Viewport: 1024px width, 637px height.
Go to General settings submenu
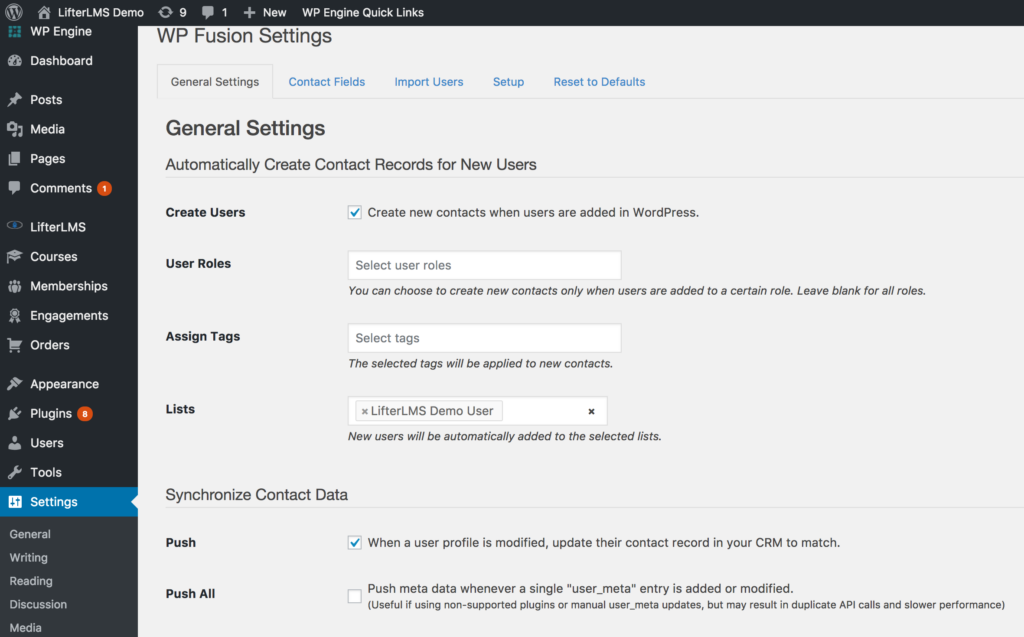pos(30,534)
